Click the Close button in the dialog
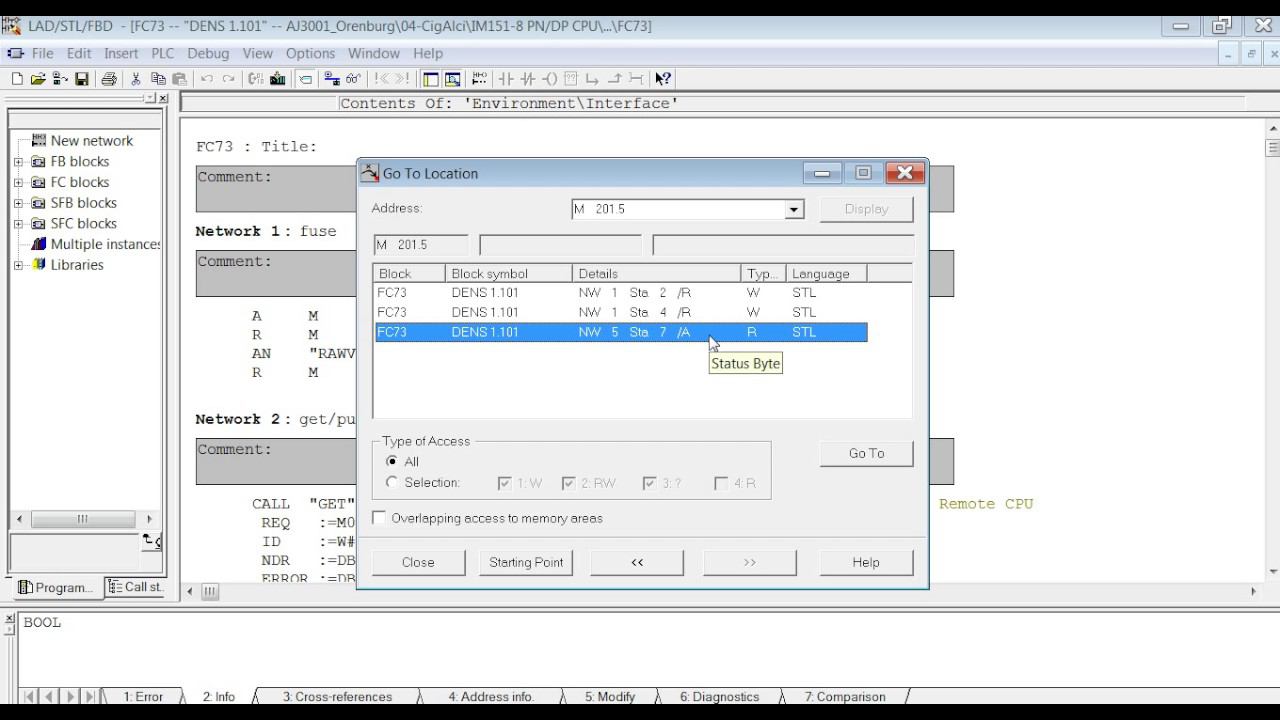This screenshot has height=720, width=1280. point(418,562)
